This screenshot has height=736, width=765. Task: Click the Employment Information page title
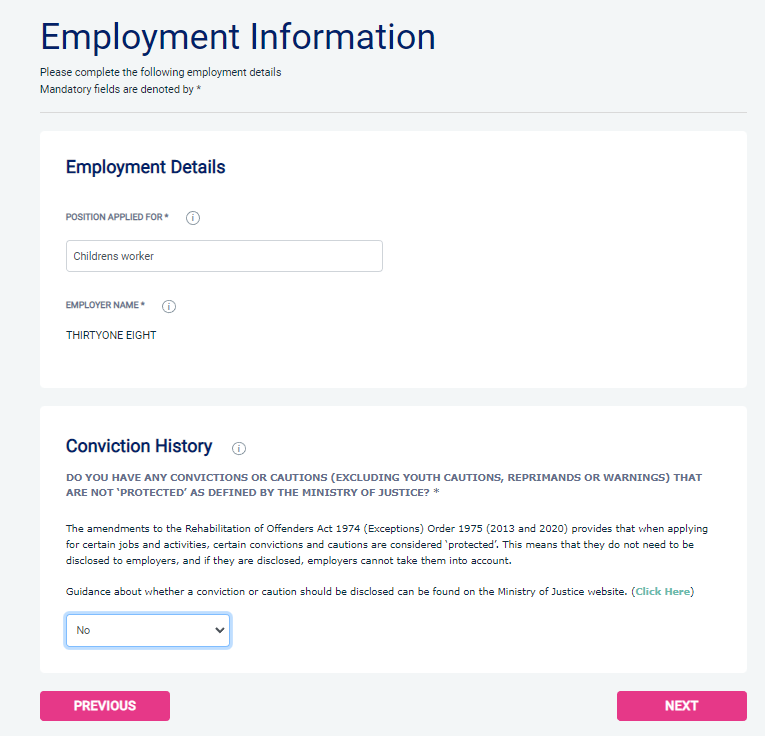[238, 37]
